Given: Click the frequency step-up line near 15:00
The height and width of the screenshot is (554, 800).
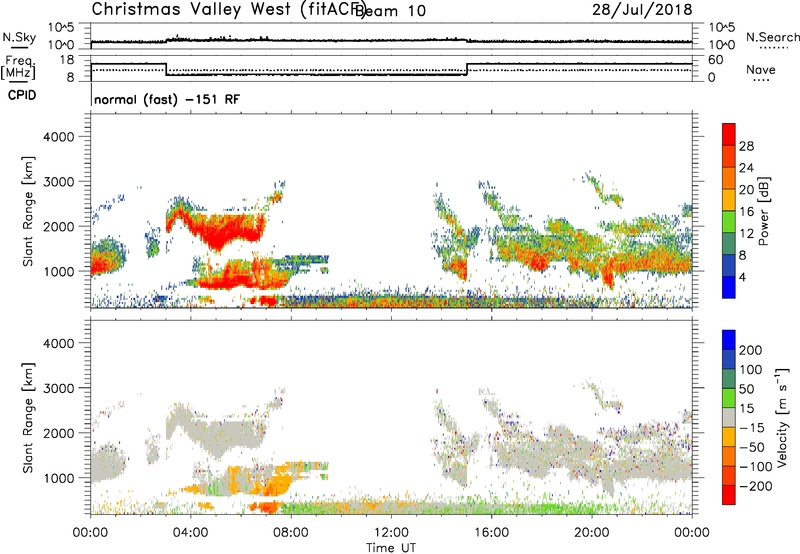Looking at the screenshot, I should (467, 69).
